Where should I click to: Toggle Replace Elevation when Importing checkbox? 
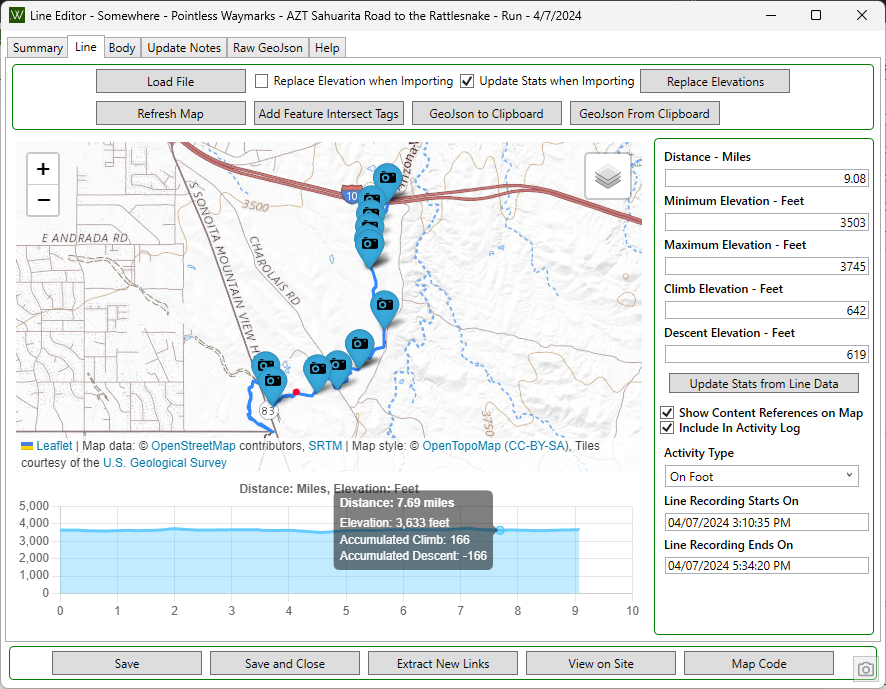pyautogui.click(x=261, y=81)
